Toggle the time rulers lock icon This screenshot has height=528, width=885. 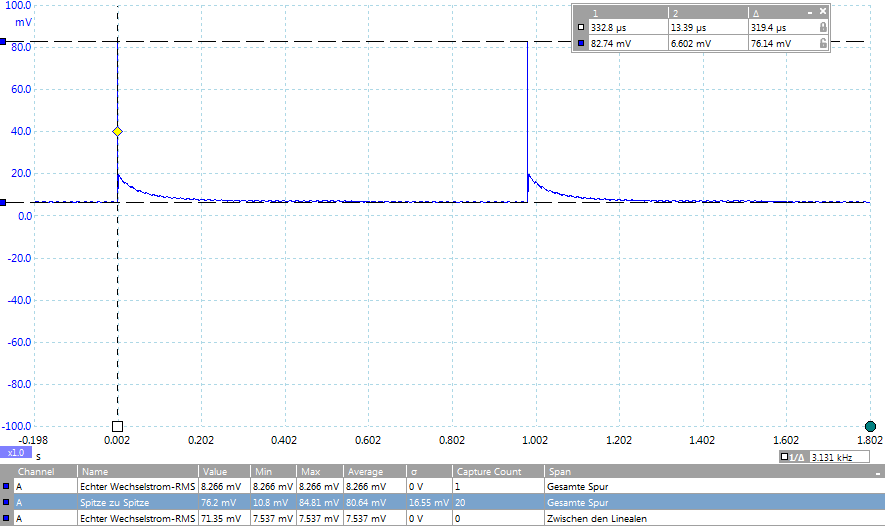coord(823,27)
